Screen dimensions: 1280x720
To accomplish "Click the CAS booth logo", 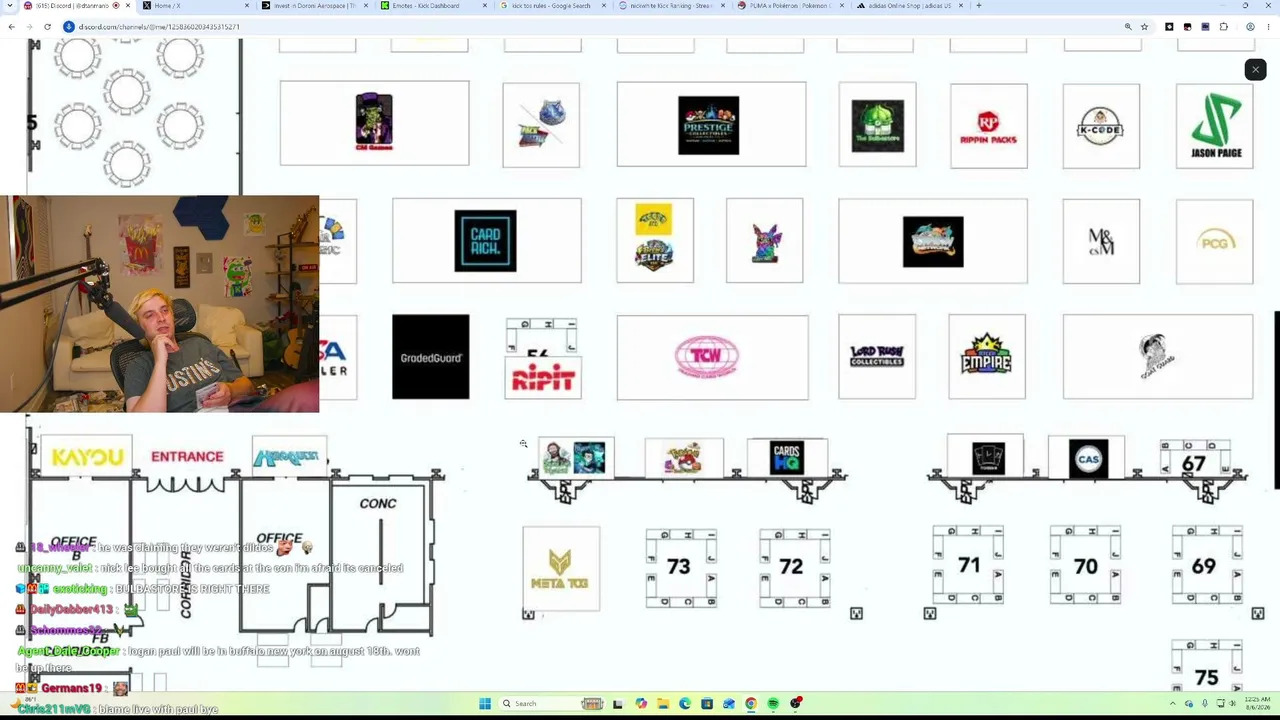I will point(1088,459).
